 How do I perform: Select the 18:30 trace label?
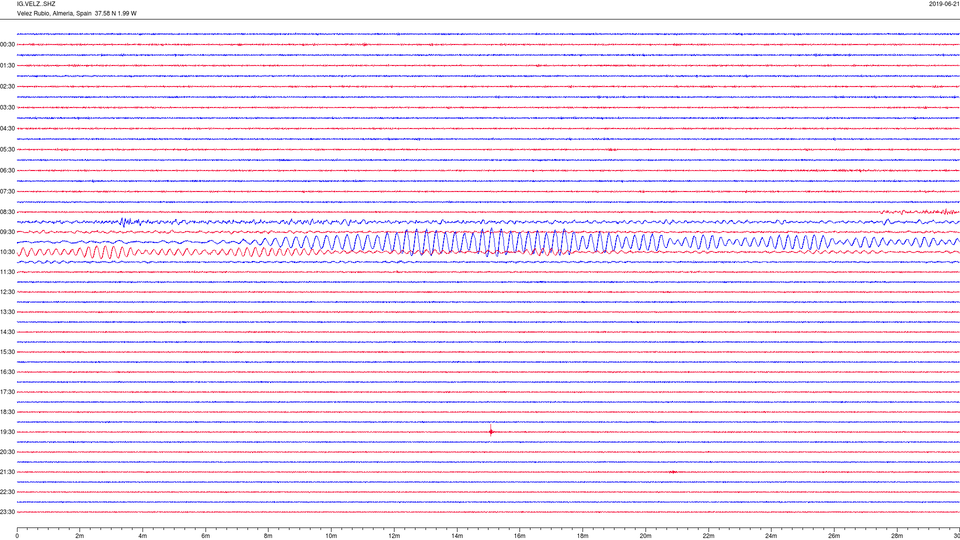[7, 412]
